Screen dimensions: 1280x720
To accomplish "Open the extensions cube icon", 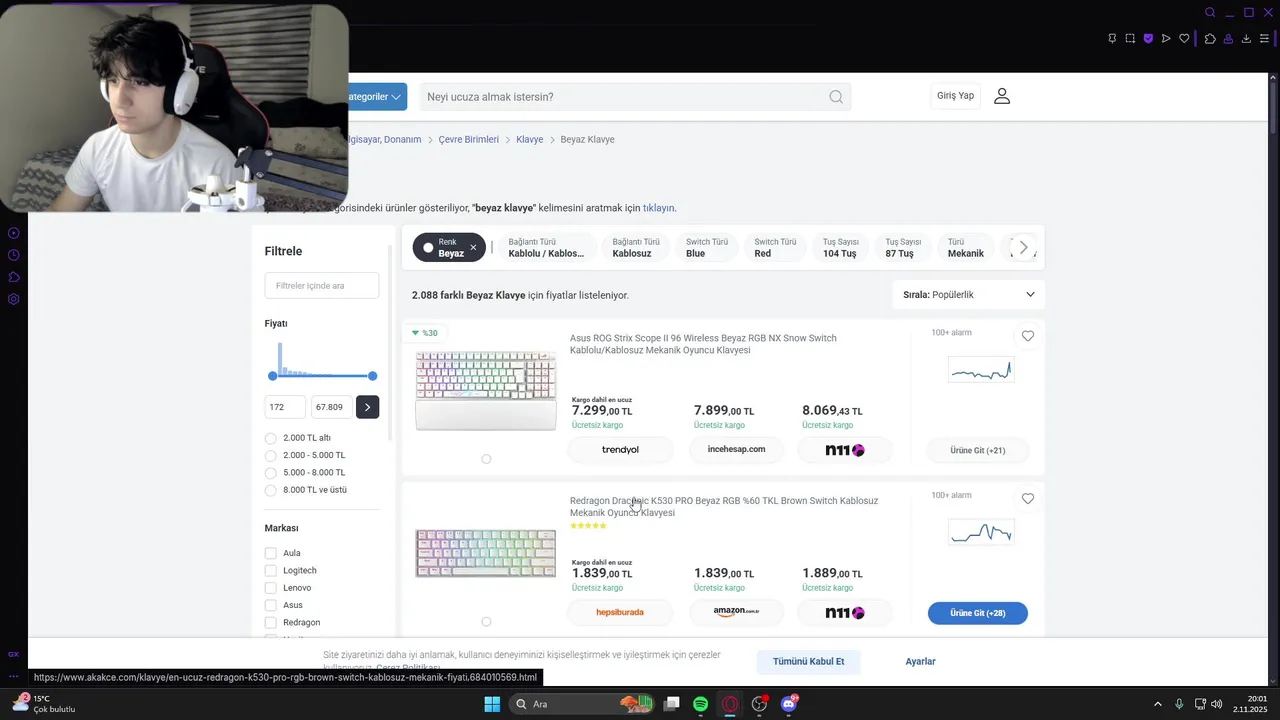I will [1210, 39].
